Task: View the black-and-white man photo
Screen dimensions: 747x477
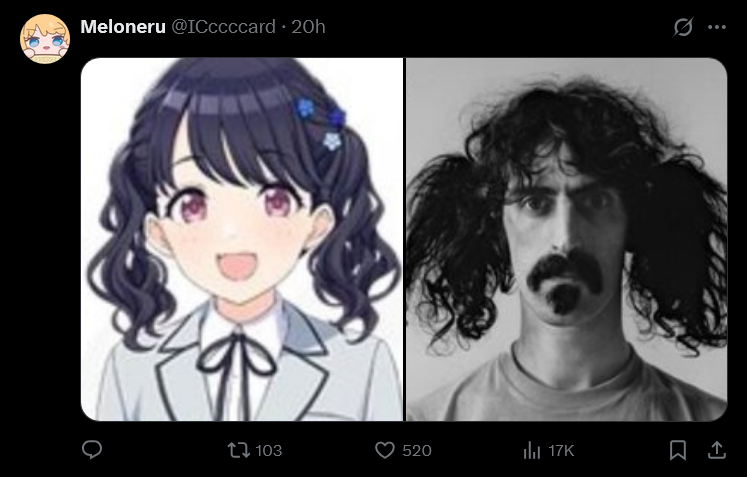Action: [566, 239]
